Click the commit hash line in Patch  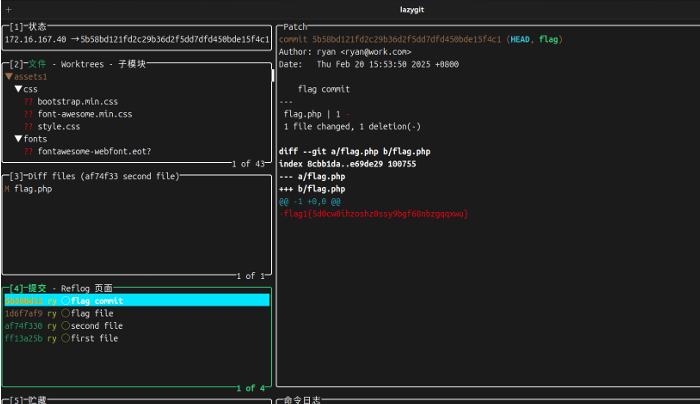pos(421,39)
